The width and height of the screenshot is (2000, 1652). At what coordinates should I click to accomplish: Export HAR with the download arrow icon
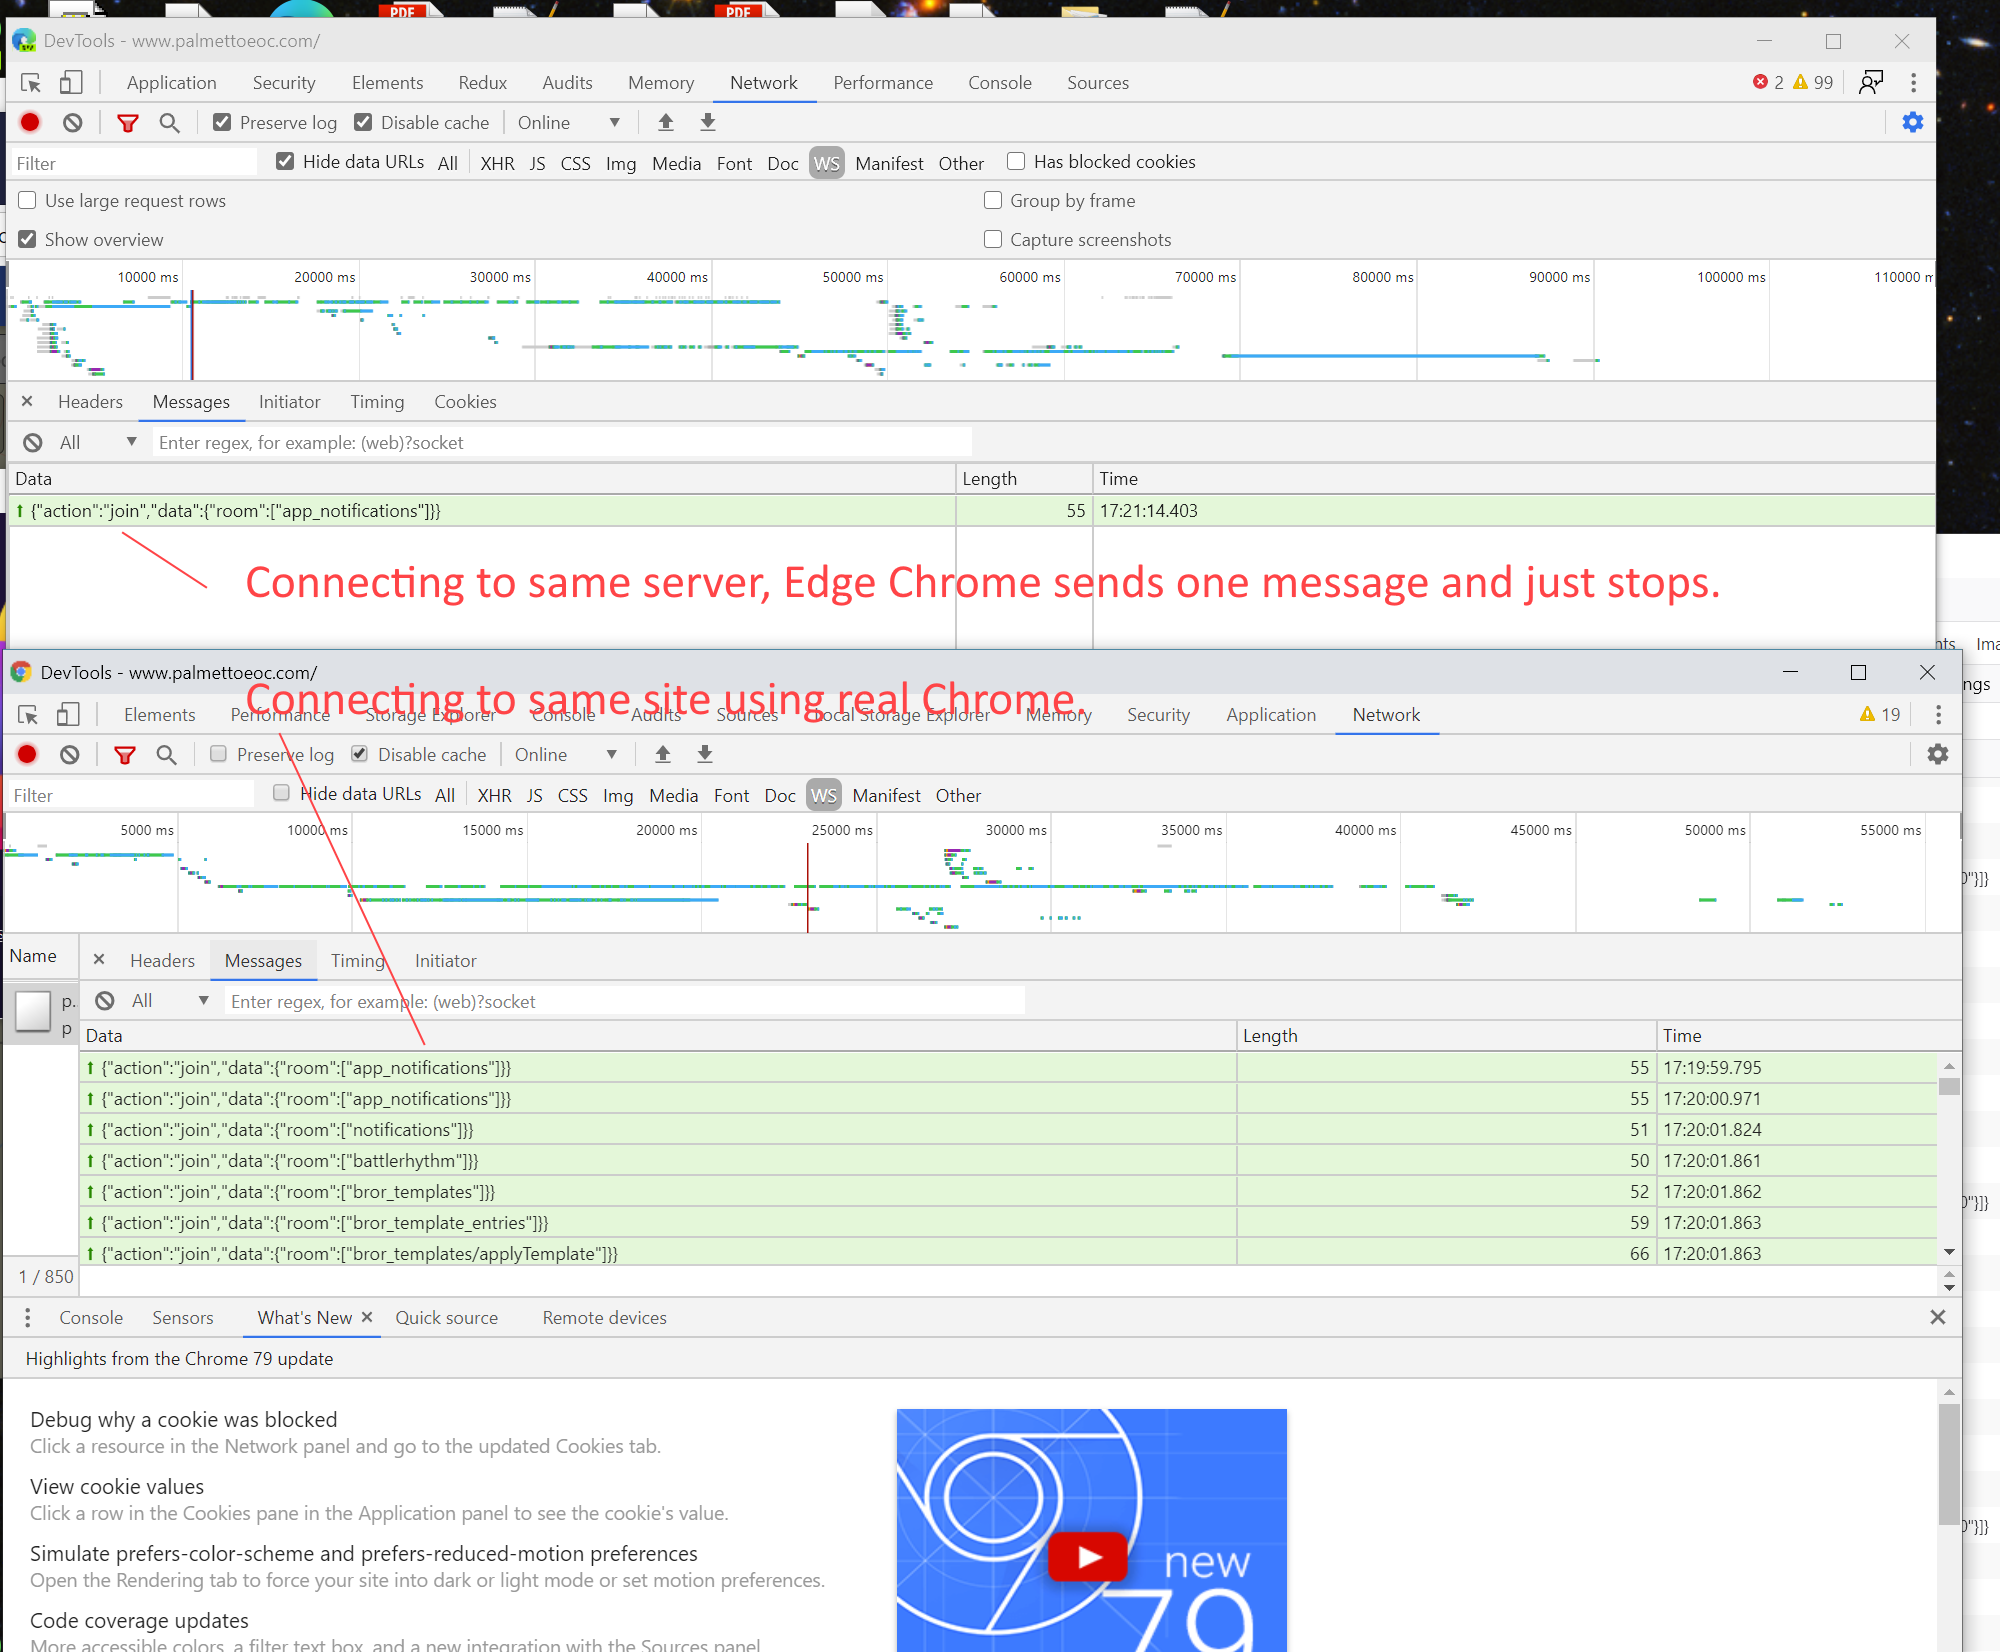point(707,122)
